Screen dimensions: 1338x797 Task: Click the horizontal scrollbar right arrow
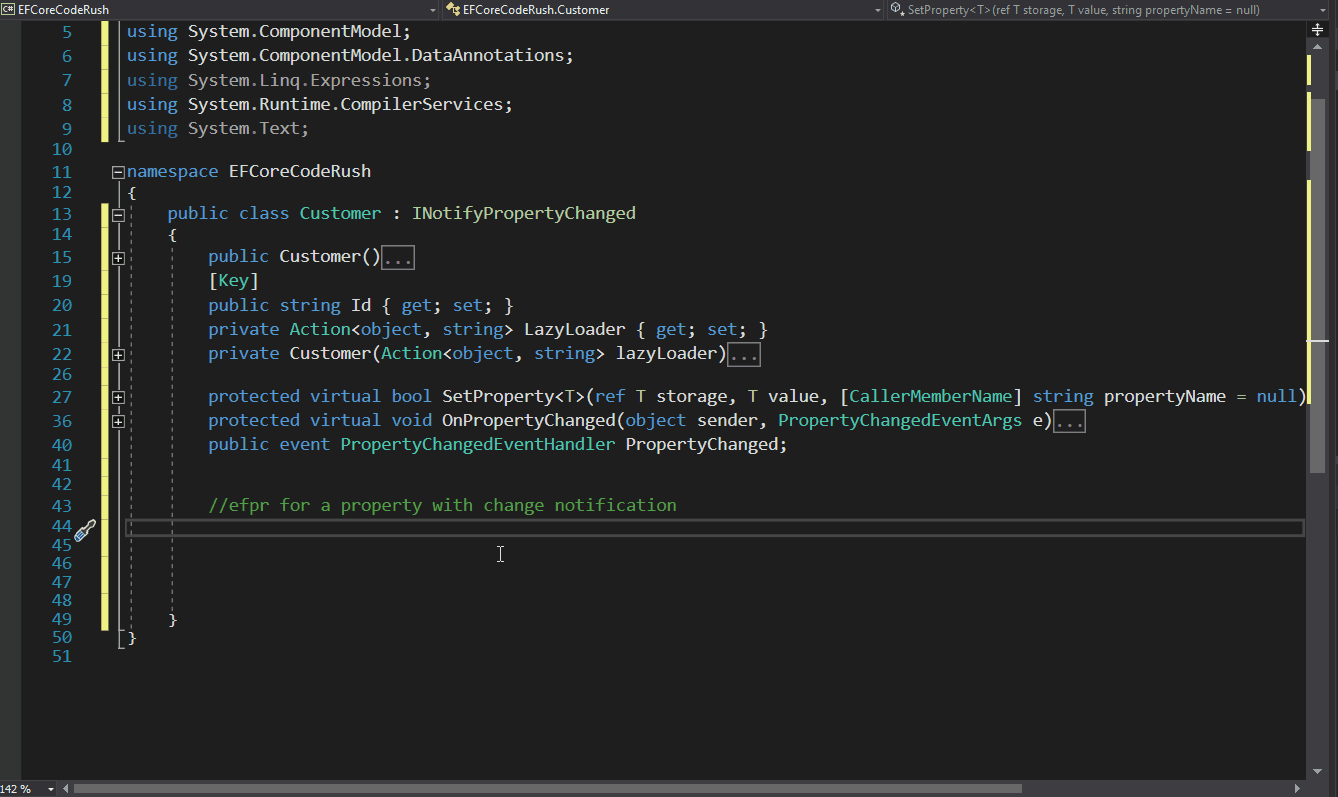click(x=1297, y=789)
